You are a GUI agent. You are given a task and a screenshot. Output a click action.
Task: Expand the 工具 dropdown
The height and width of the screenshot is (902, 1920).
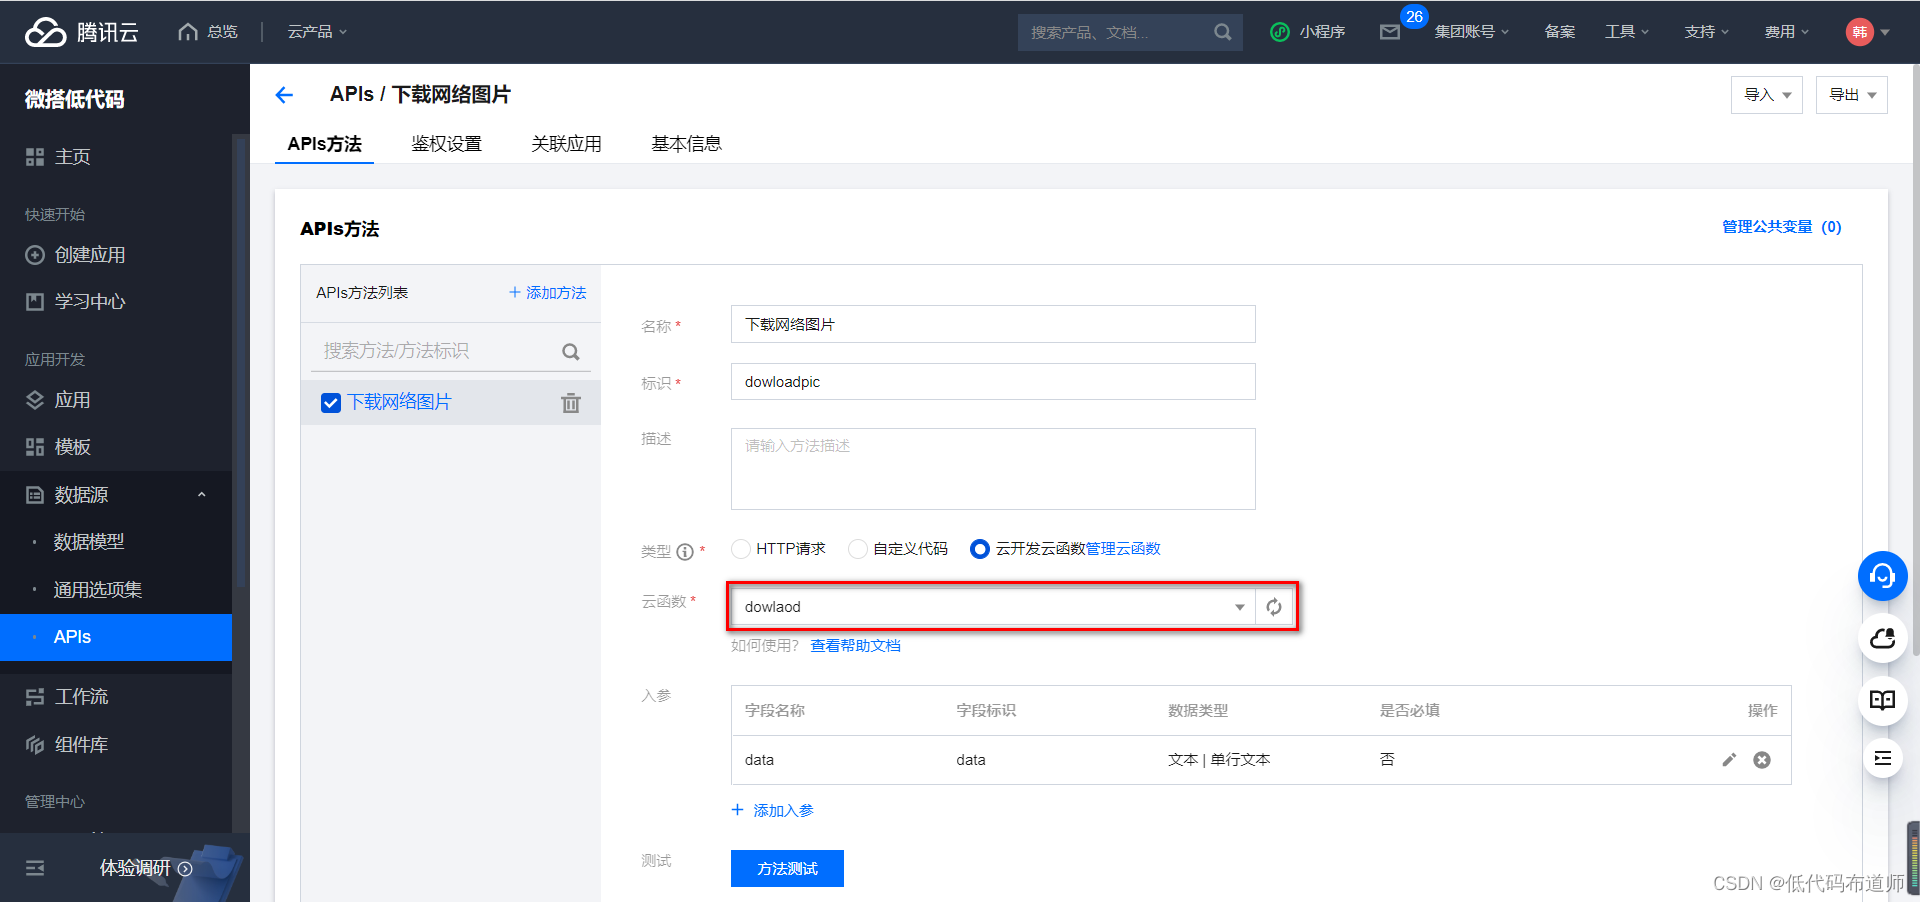tap(1626, 32)
